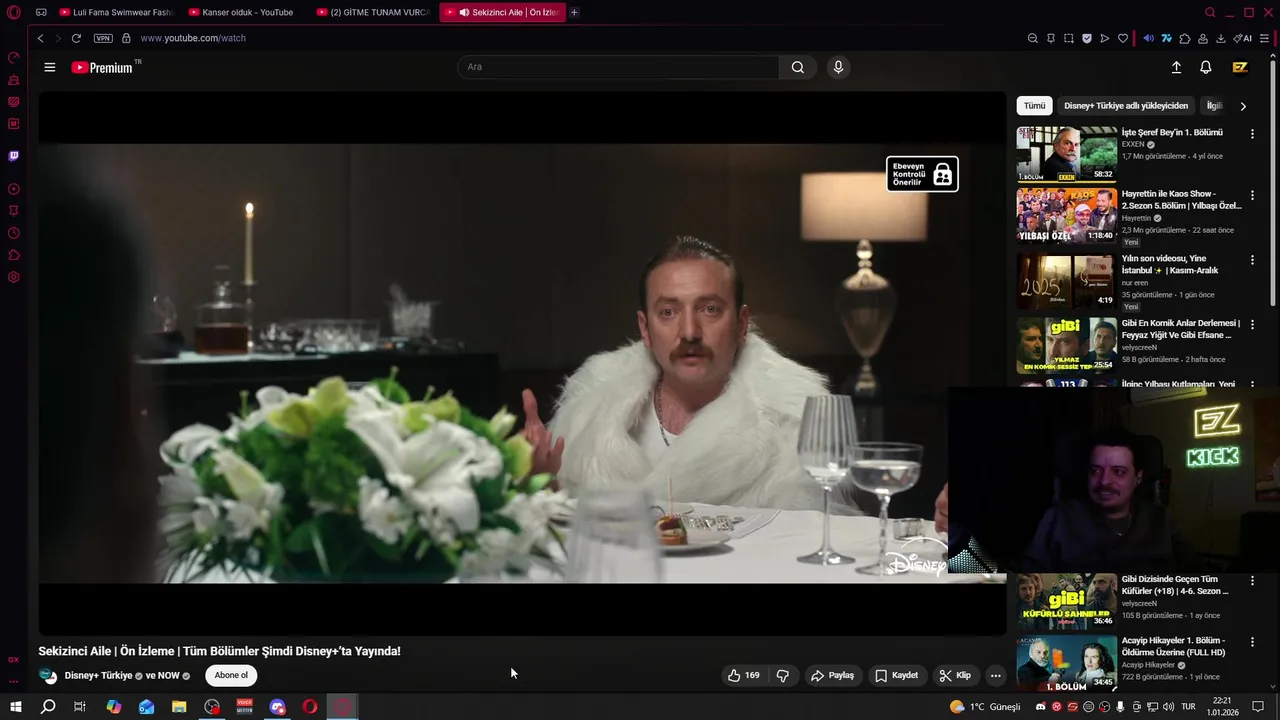Open the account avatar menu
Viewport: 1280px width, 720px height.
click(x=1240, y=67)
